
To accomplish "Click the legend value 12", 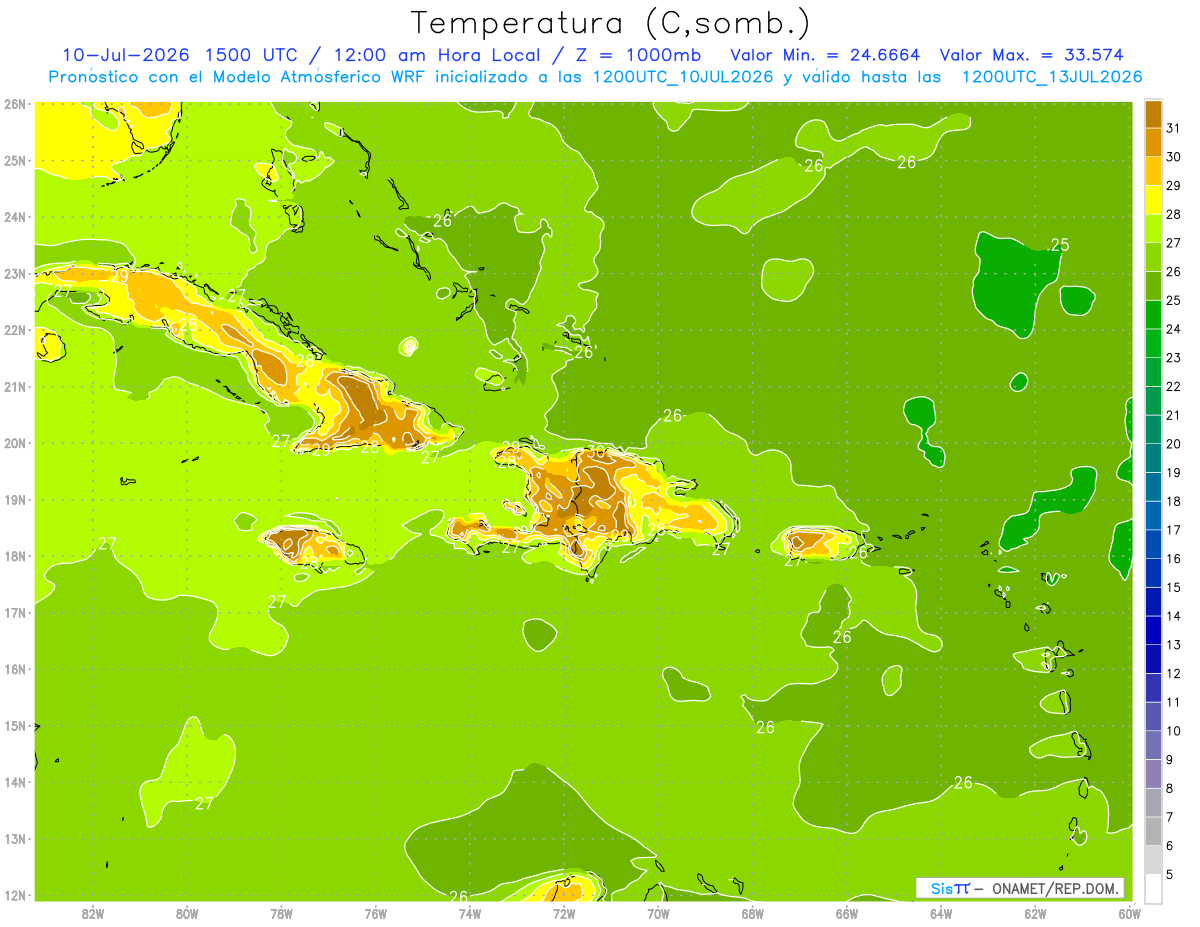I will [x=1173, y=674].
